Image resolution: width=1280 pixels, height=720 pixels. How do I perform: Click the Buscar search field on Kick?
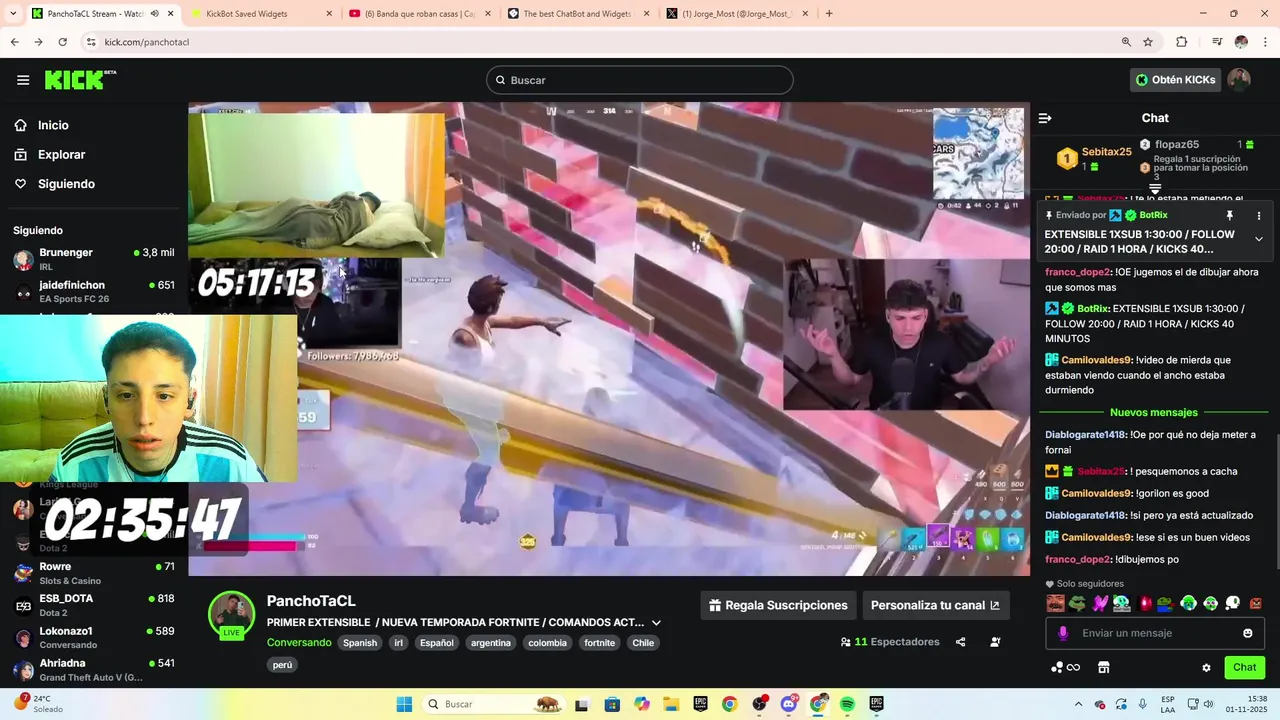(x=640, y=80)
